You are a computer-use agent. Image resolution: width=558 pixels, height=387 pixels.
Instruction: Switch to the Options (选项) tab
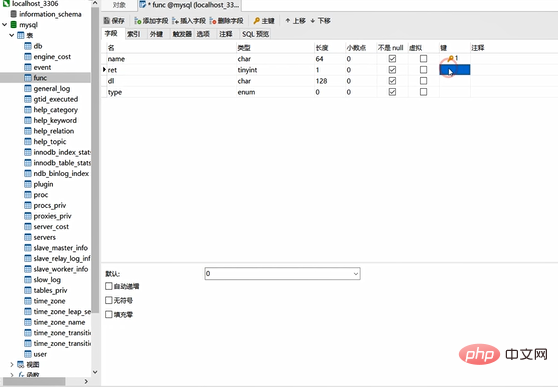(x=204, y=34)
